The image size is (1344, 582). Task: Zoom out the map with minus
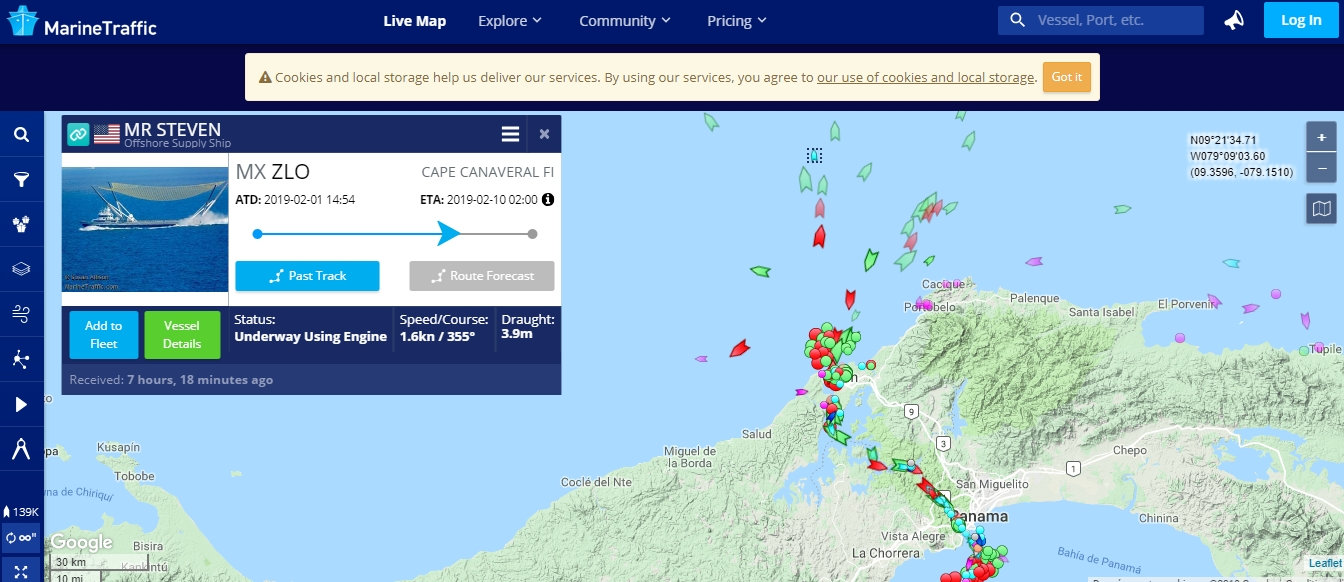pos(1322,167)
